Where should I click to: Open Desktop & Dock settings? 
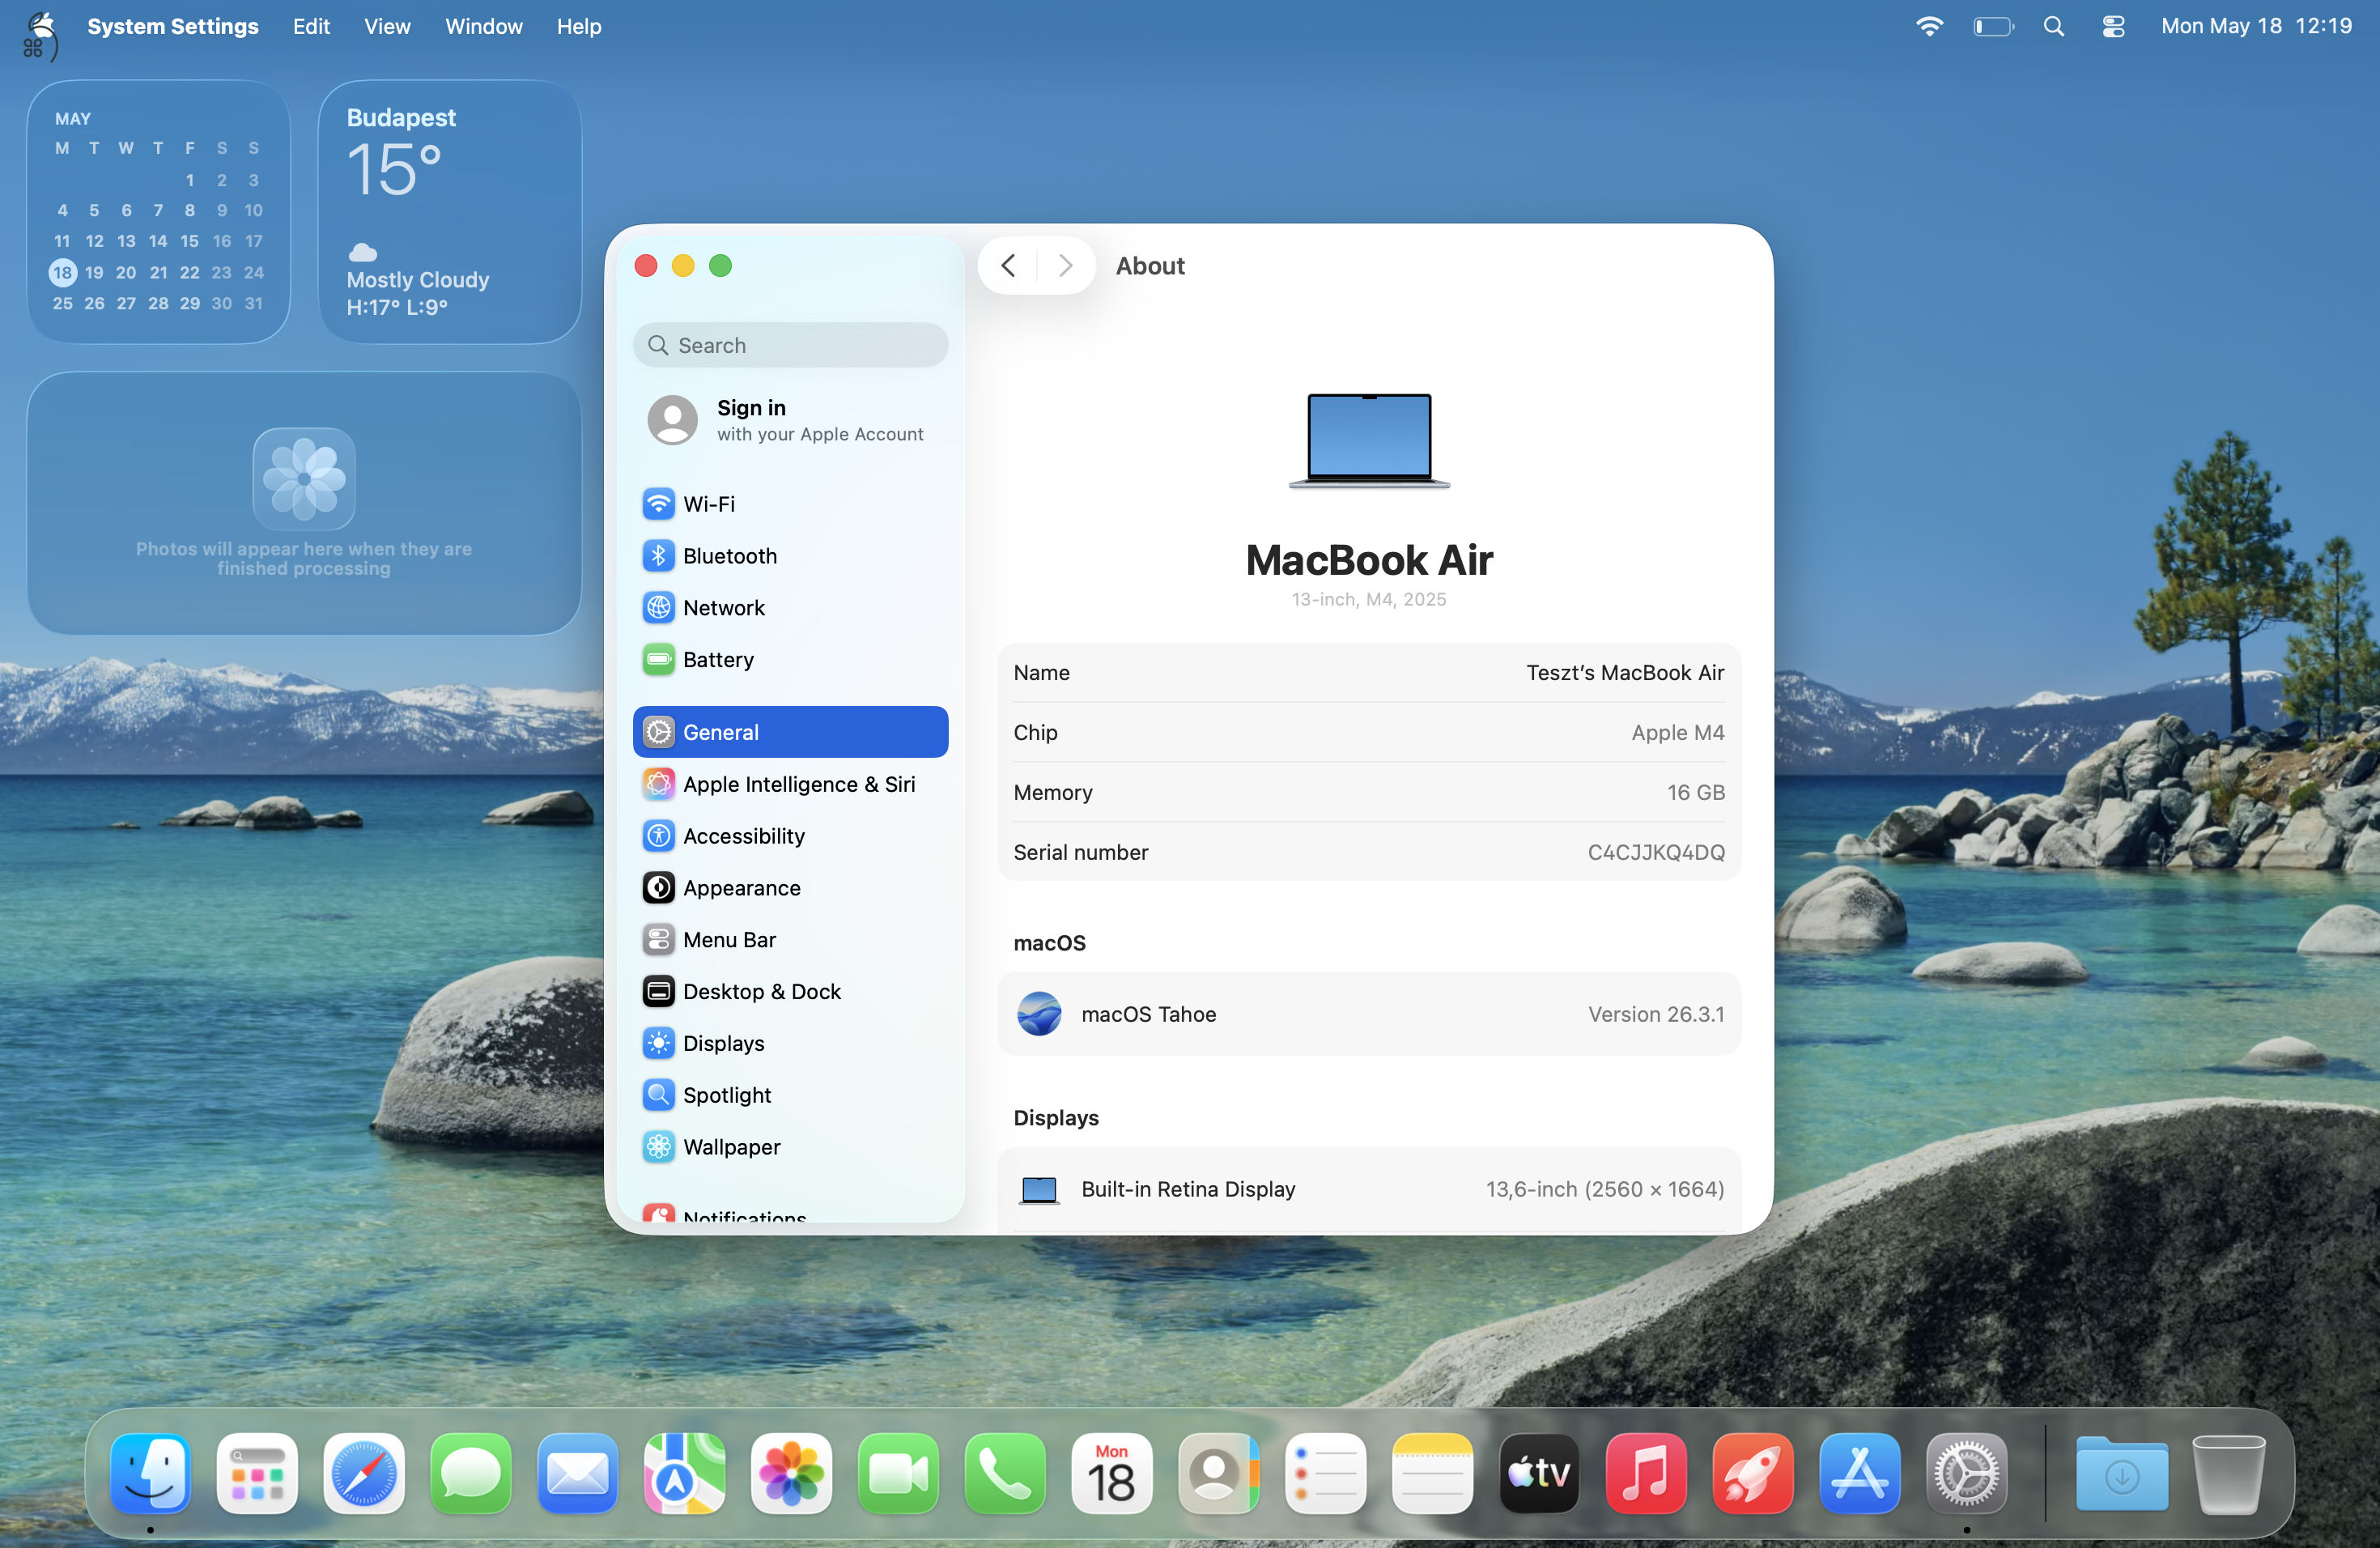(x=790, y=992)
